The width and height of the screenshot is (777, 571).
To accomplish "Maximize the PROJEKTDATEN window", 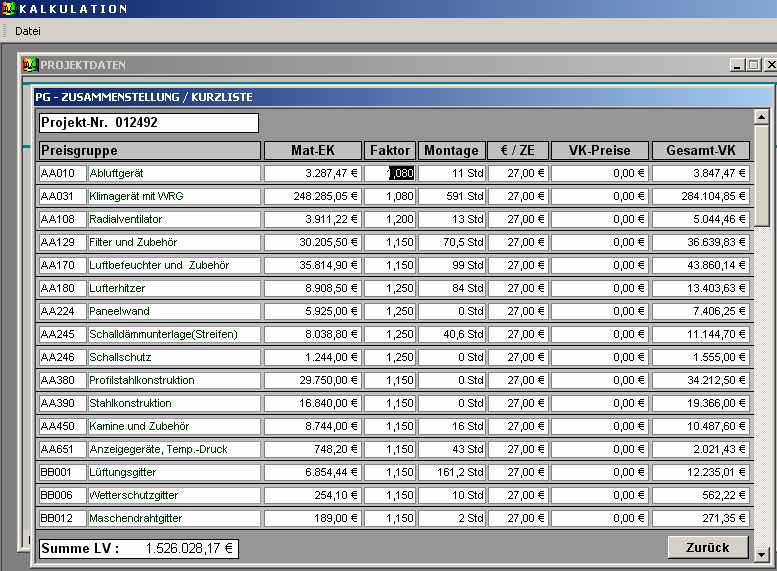I will [x=753, y=65].
